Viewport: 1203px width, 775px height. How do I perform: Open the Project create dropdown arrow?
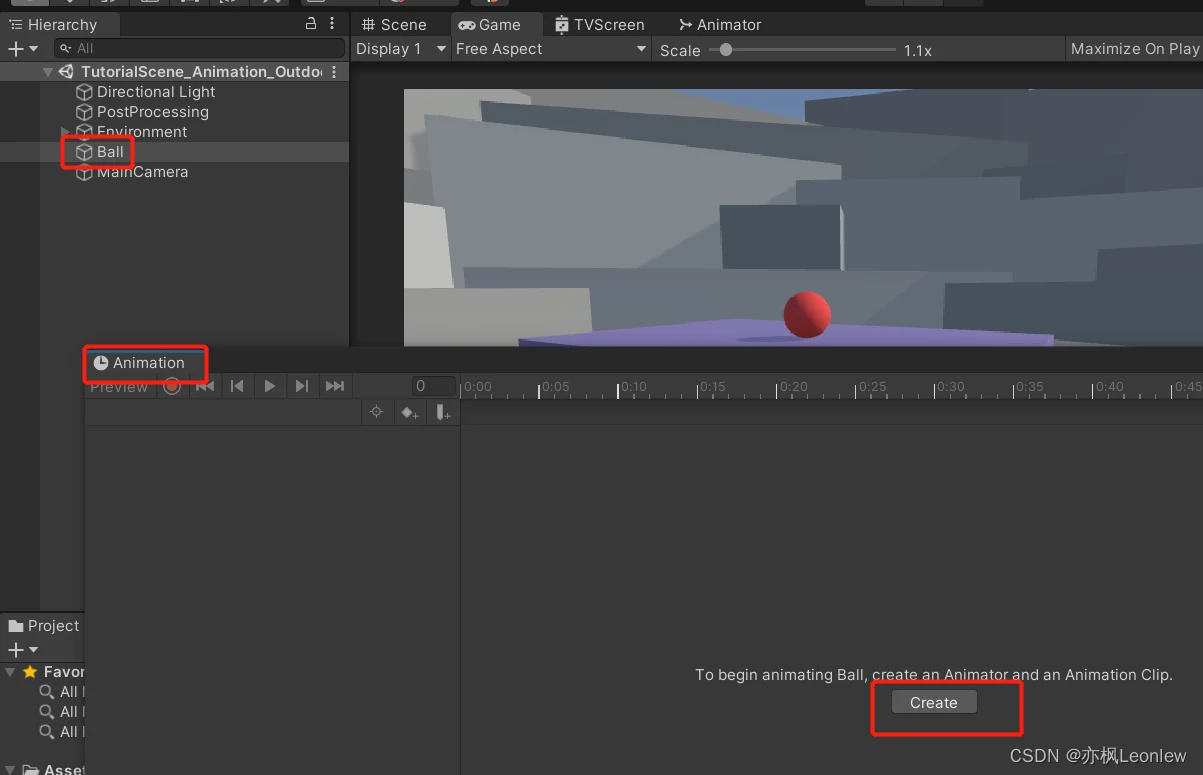click(x=33, y=650)
